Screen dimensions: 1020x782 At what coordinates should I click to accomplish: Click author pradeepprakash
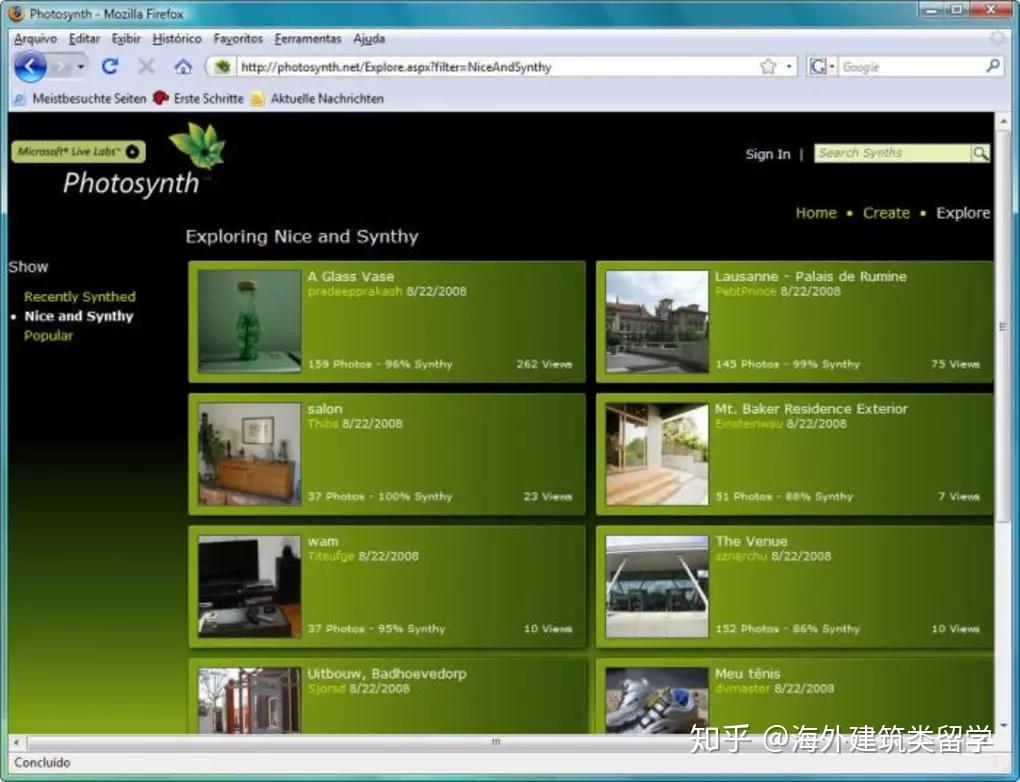[355, 291]
